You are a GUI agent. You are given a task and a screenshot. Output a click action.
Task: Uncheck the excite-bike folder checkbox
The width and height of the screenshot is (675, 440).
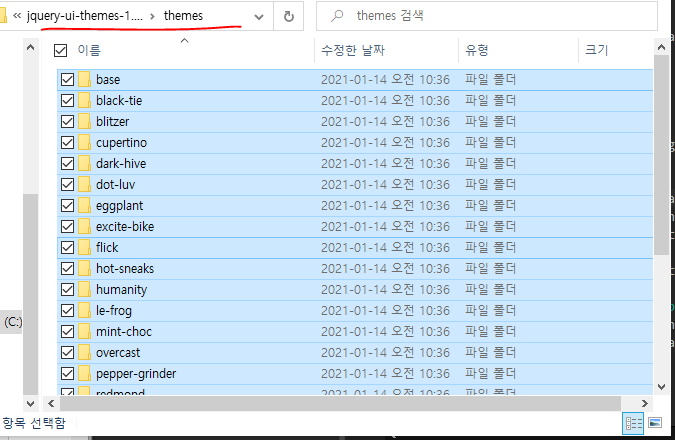[x=68, y=226]
